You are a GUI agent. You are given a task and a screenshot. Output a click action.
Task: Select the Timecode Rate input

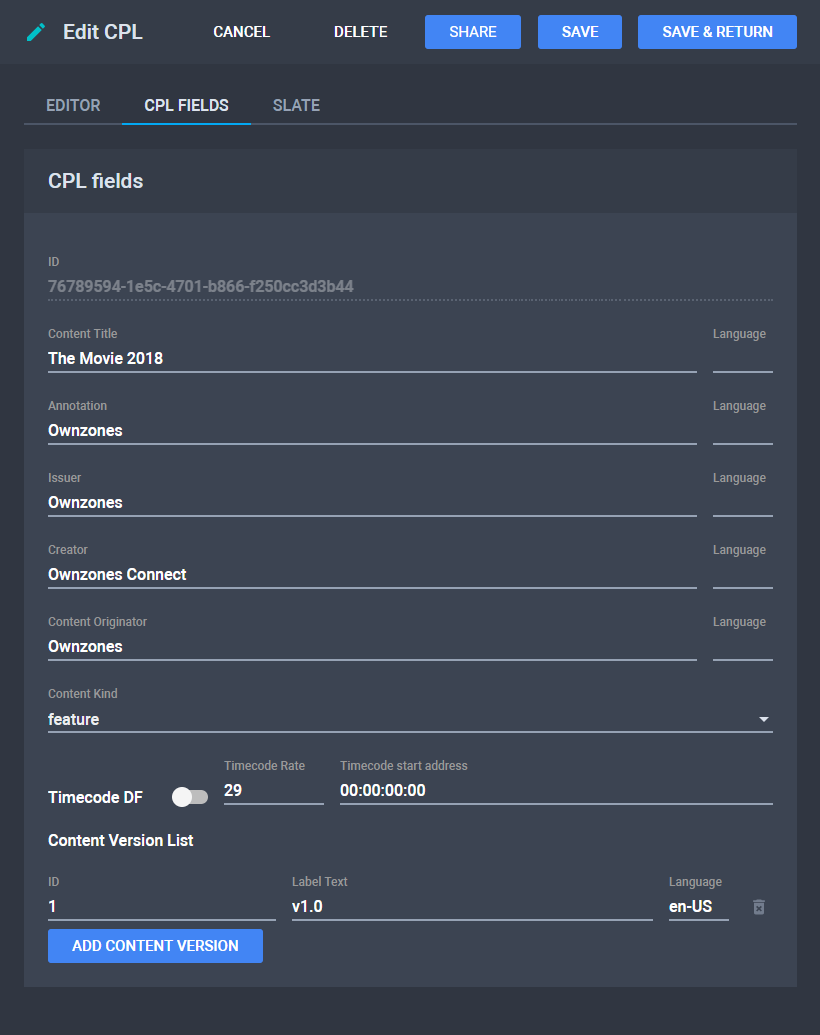pos(273,790)
